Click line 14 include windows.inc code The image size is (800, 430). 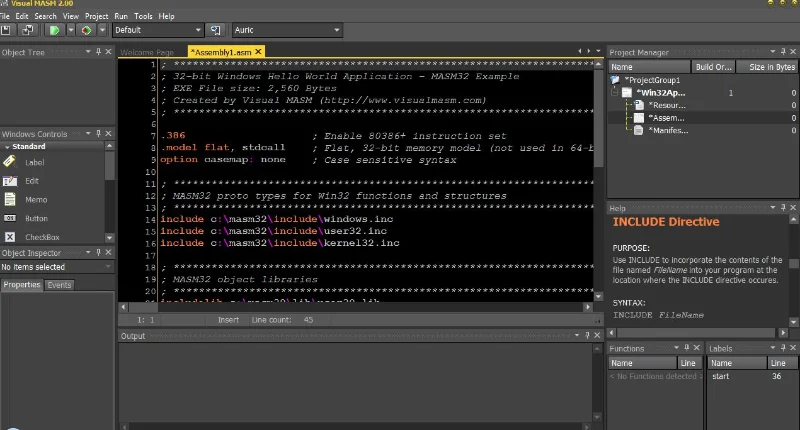277,219
